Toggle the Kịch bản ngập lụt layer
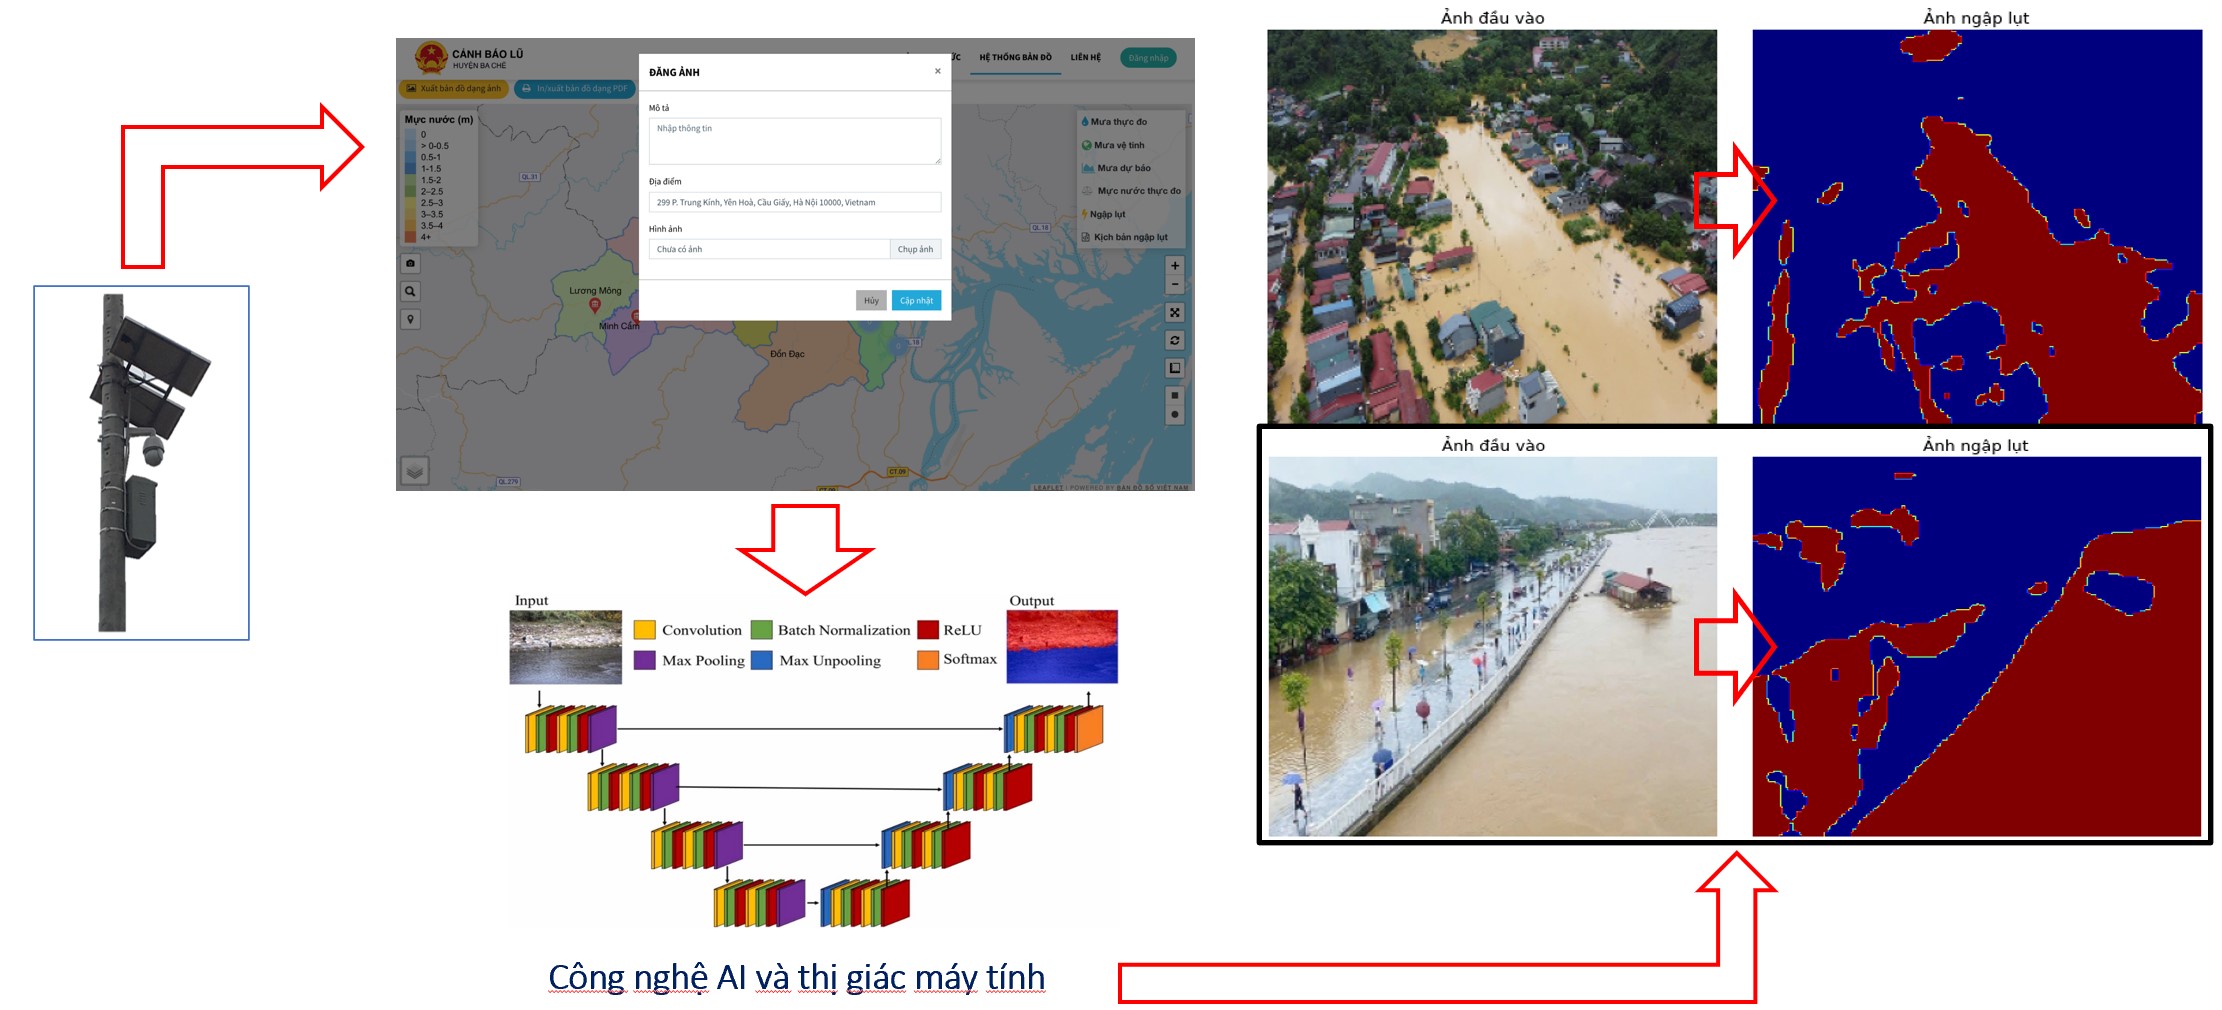The width and height of the screenshot is (2222, 1010). (1124, 237)
